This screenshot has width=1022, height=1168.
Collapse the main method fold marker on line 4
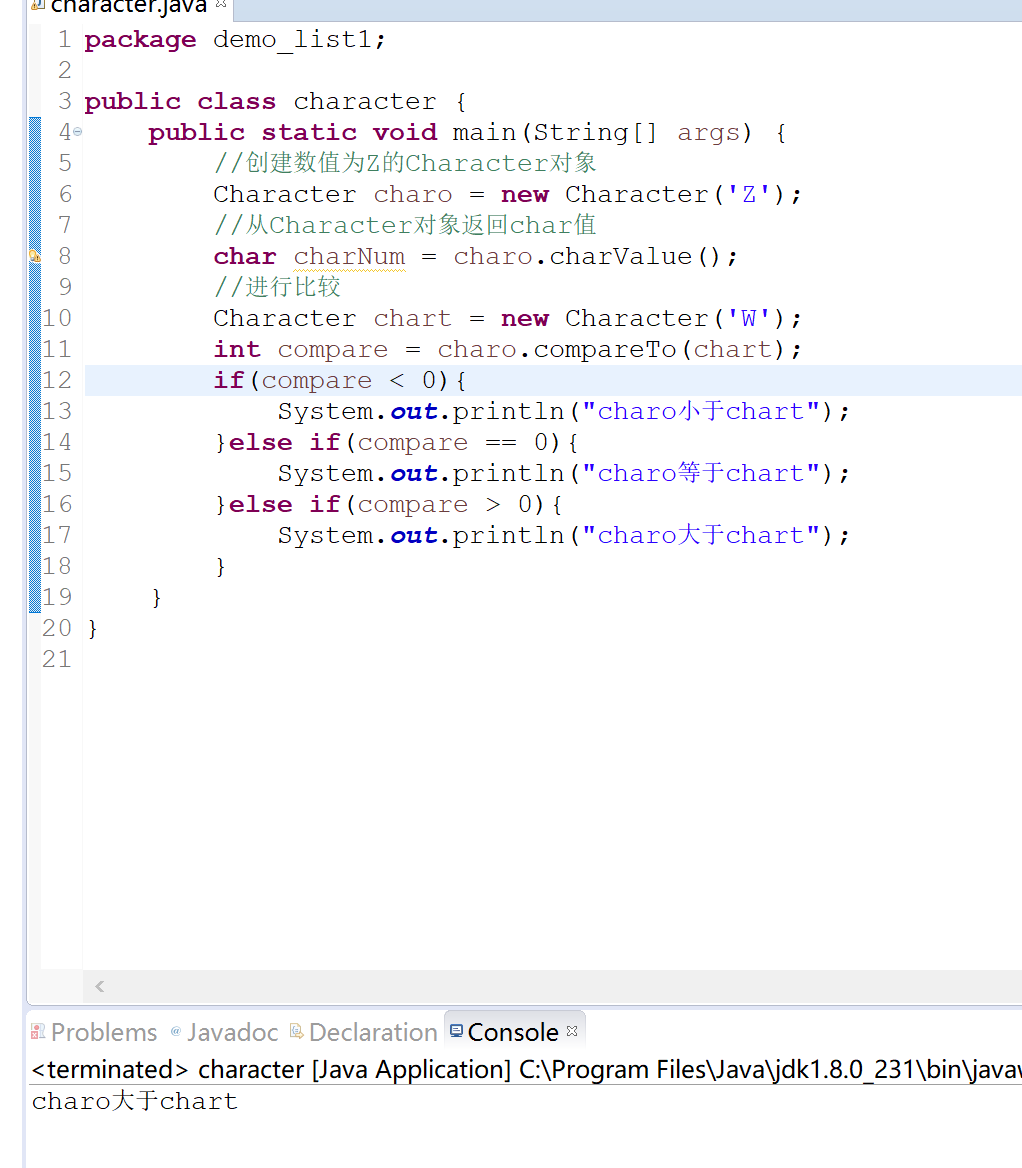coord(77,132)
